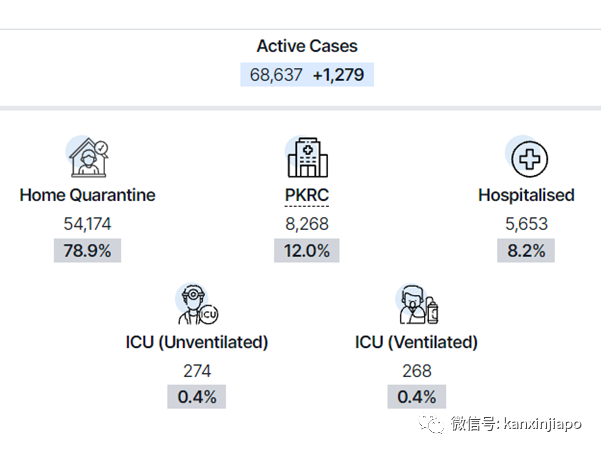Click the 0.4% ICU Ventilated badge

pyautogui.click(x=417, y=397)
